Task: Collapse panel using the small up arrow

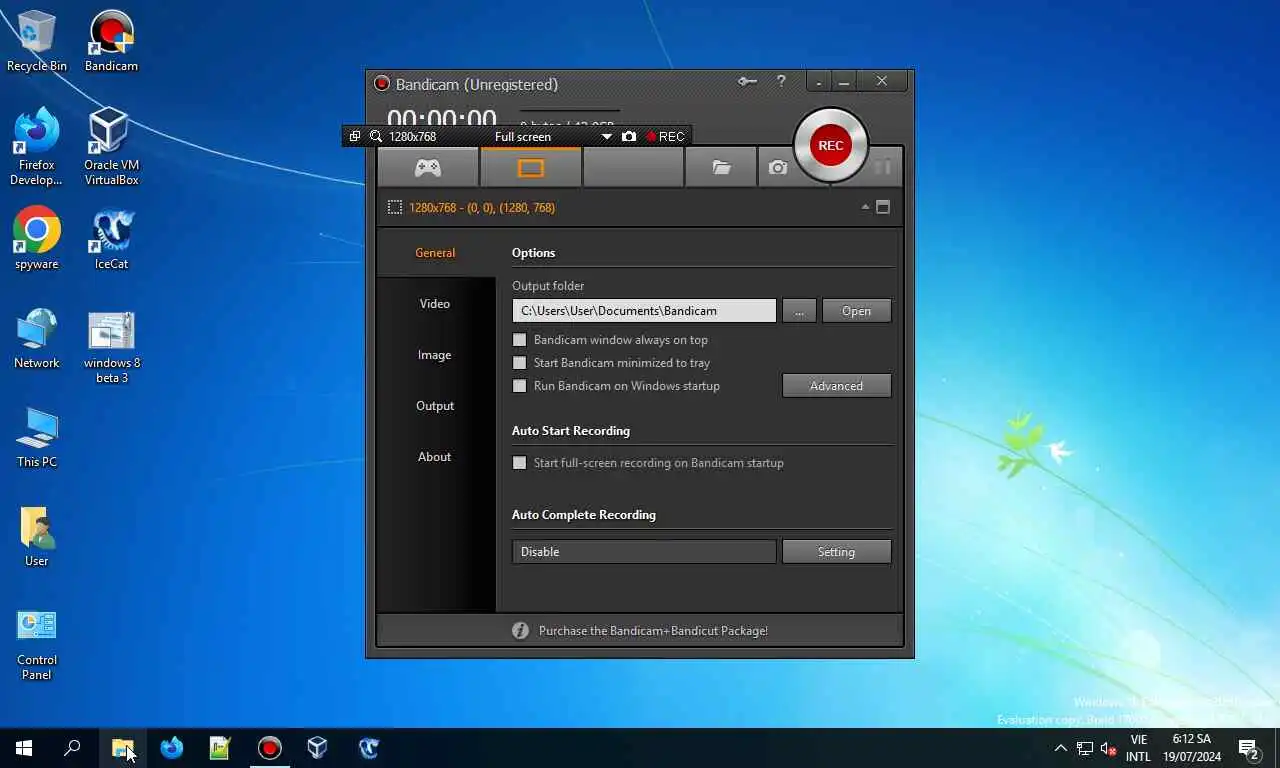Action: tap(865, 207)
